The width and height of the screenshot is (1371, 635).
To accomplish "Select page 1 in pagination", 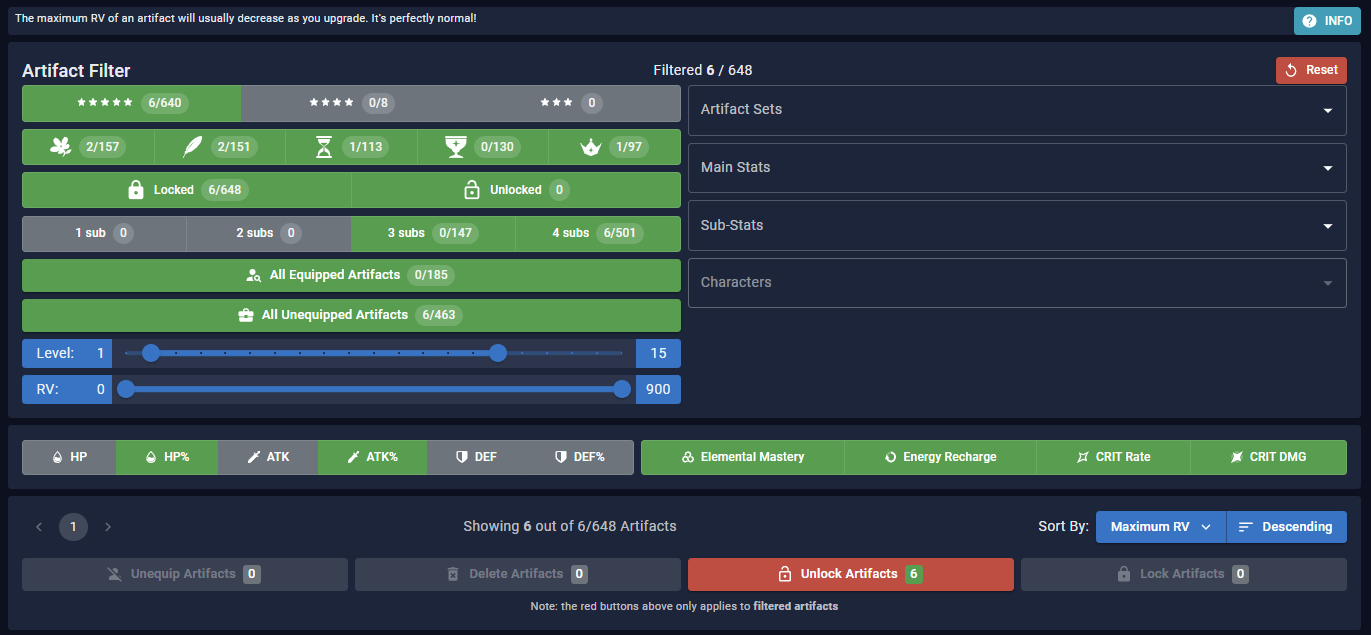I will [x=73, y=527].
